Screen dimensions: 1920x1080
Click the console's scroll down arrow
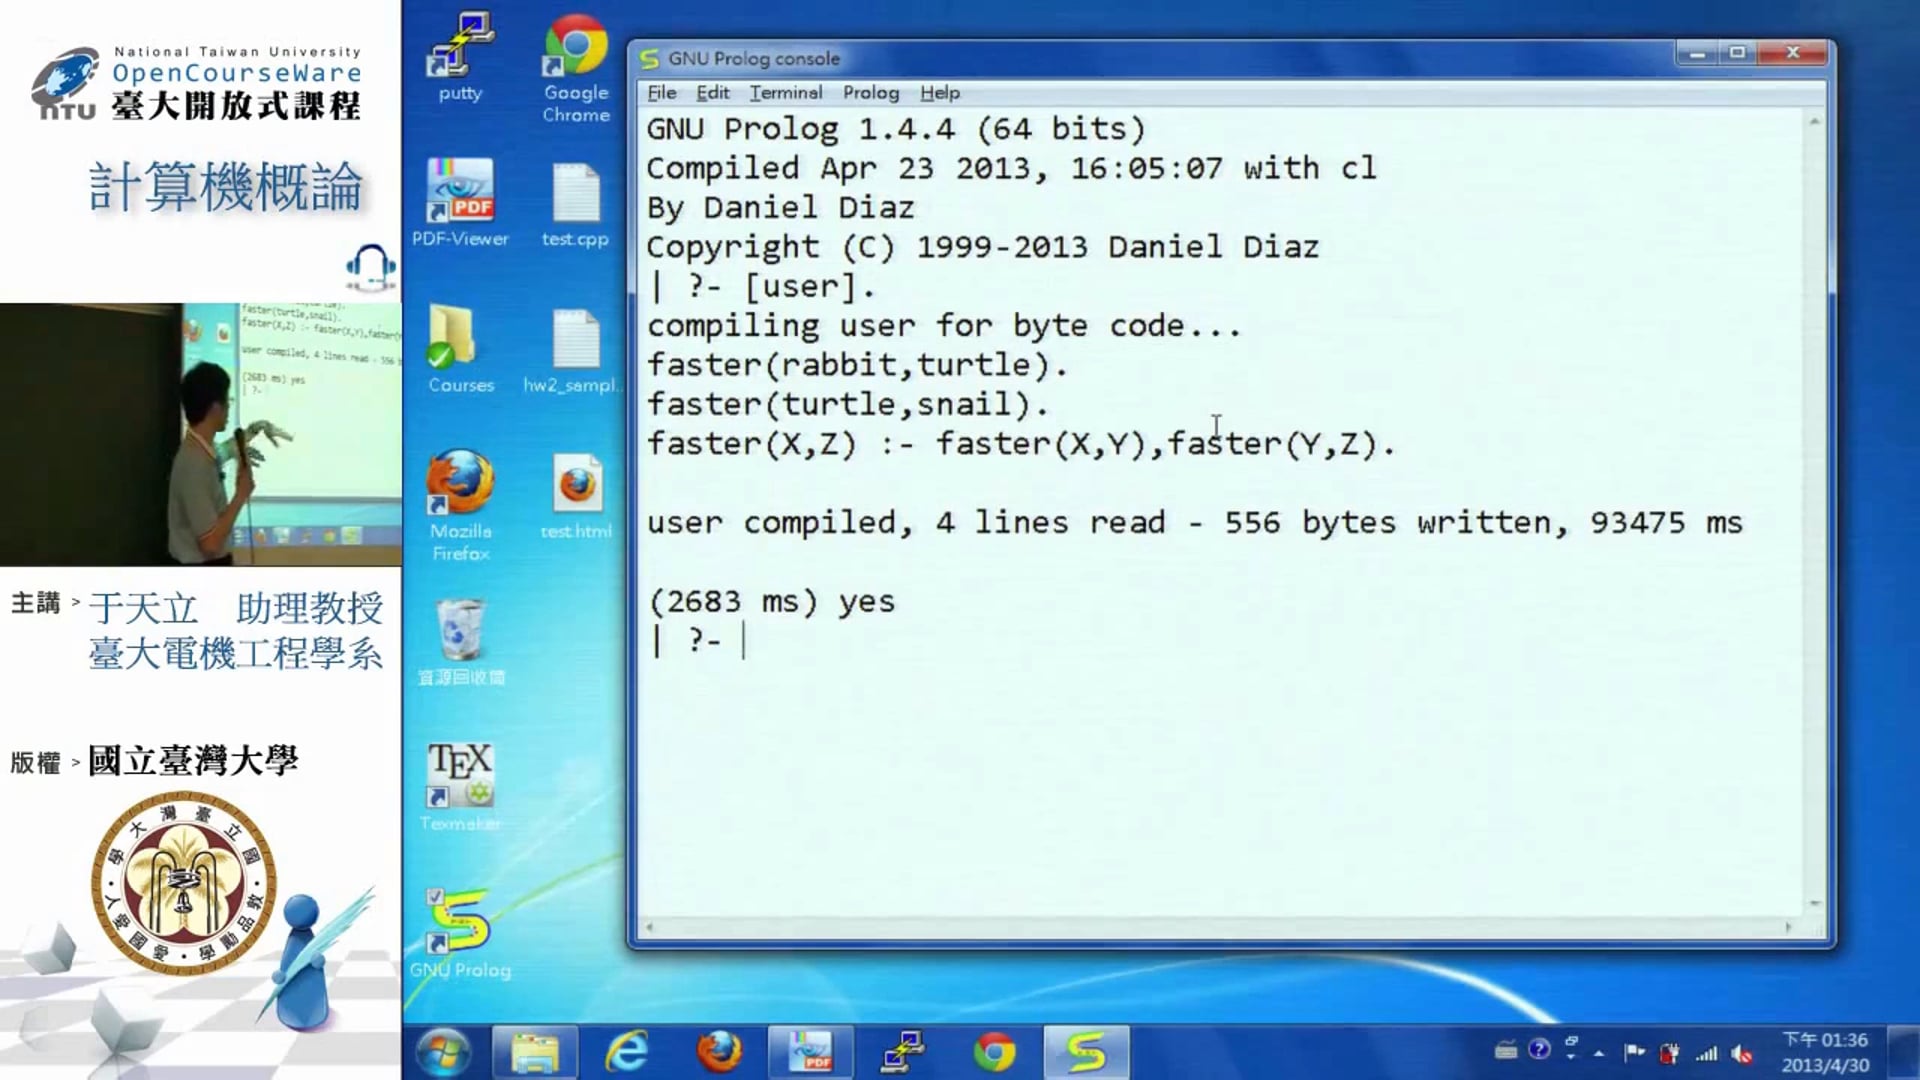coord(1814,903)
